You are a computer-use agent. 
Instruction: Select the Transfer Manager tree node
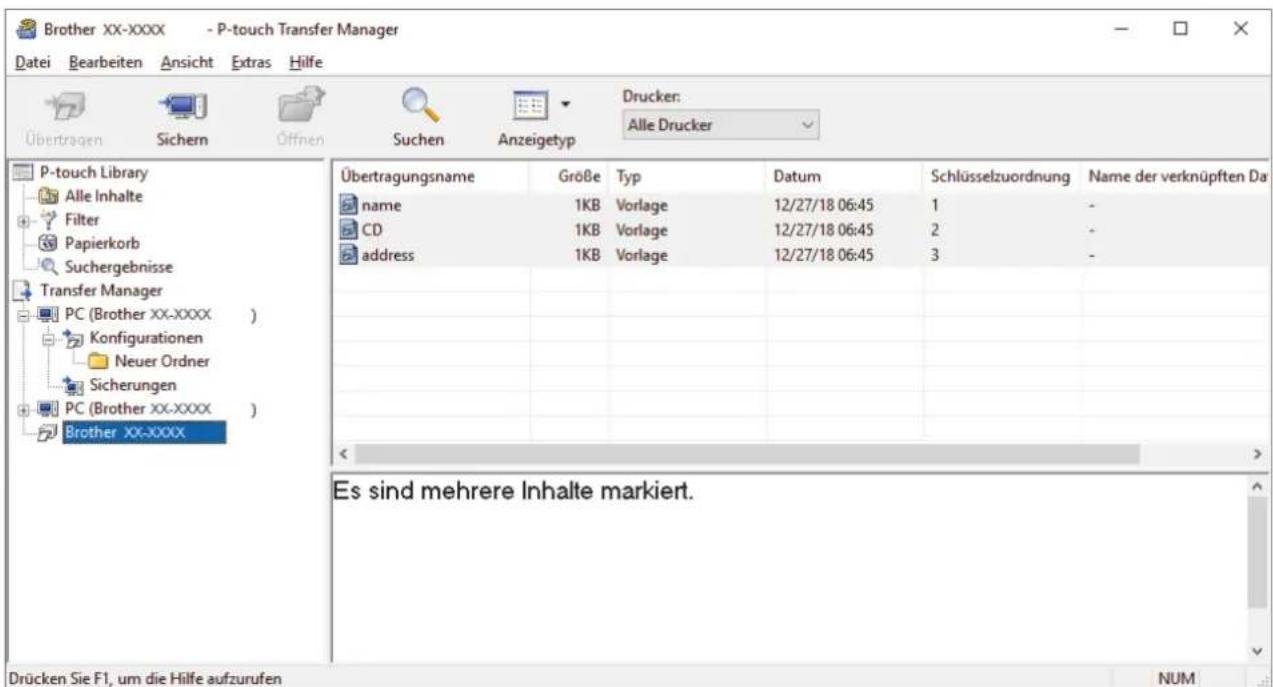point(100,291)
